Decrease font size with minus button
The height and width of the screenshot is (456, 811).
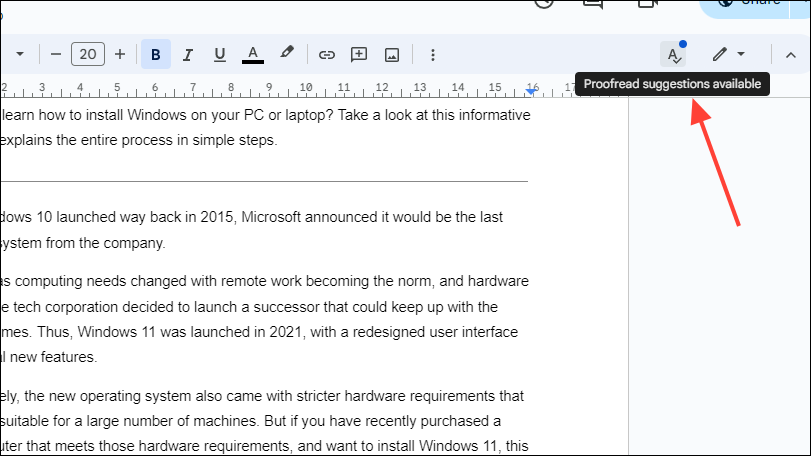56,54
